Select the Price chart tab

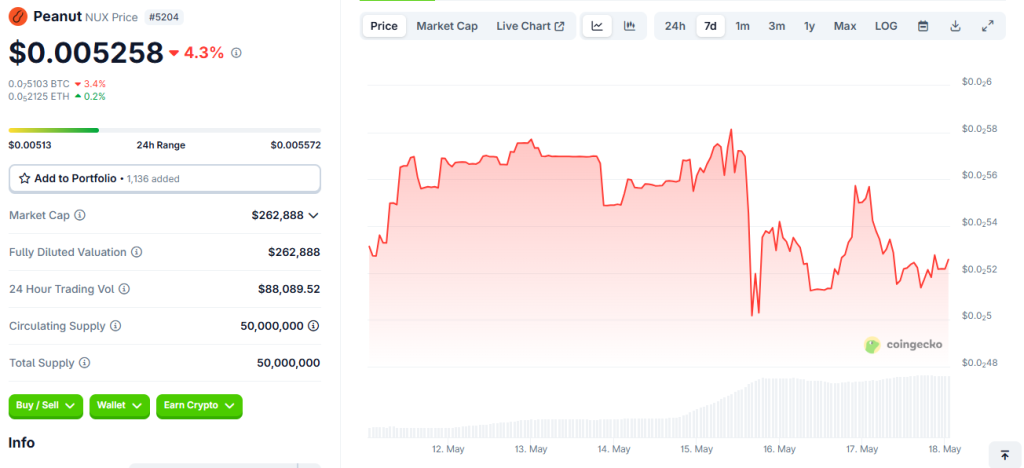pos(384,26)
